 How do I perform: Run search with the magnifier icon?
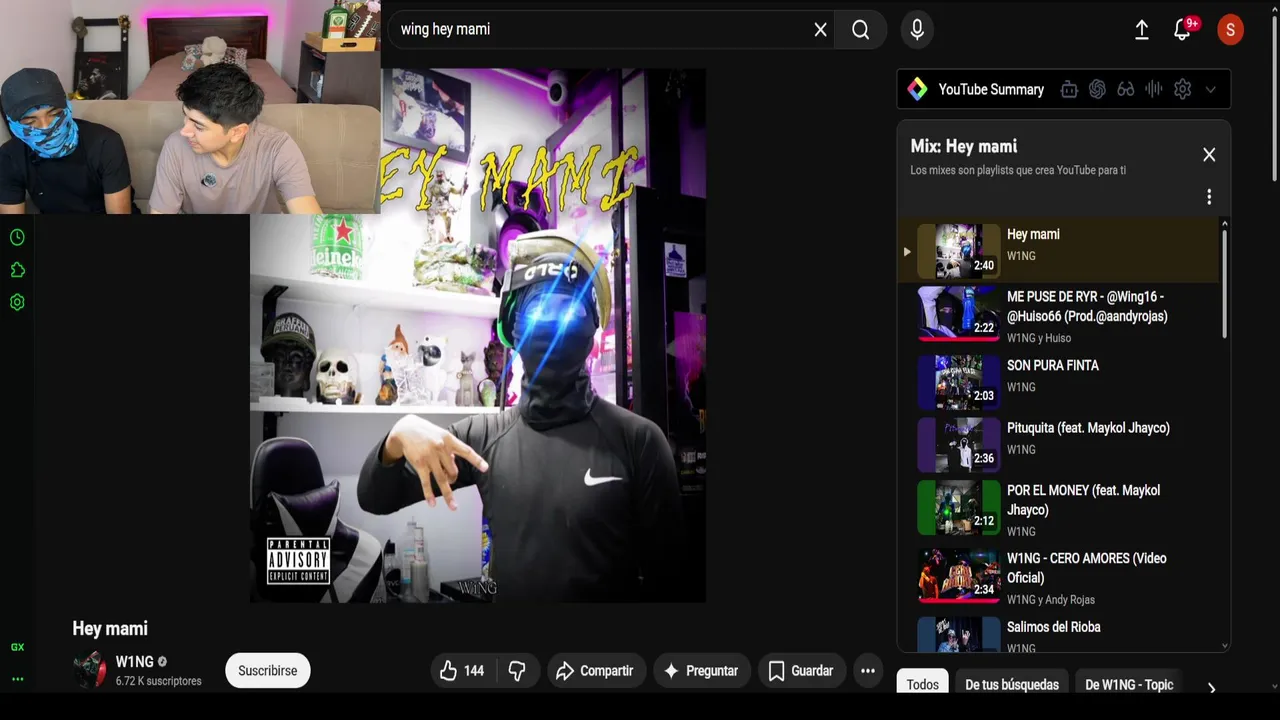pyautogui.click(x=861, y=30)
